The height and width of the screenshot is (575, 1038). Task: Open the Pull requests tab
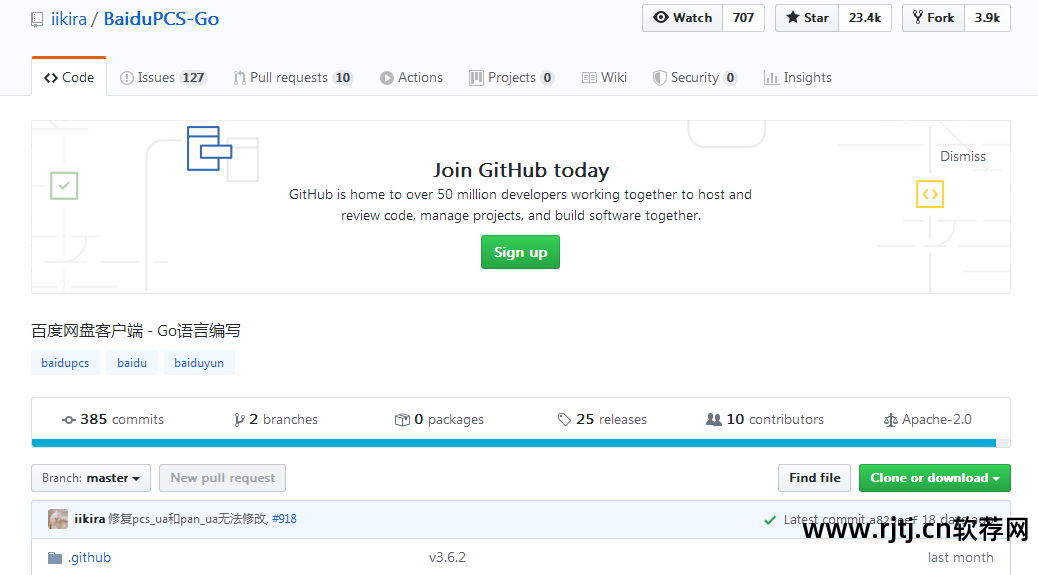293,77
